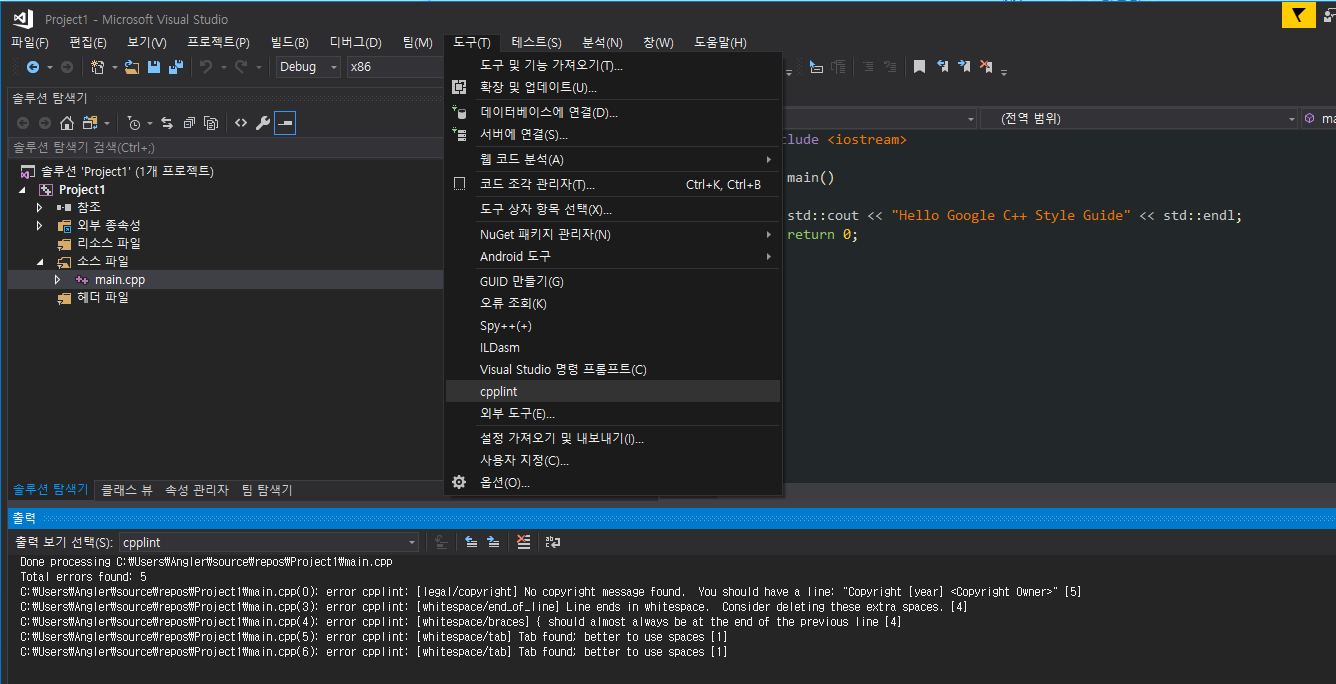The width and height of the screenshot is (1336, 684).
Task: Select the 리소스 파일 folder
Action: pyautogui.click(x=108, y=243)
